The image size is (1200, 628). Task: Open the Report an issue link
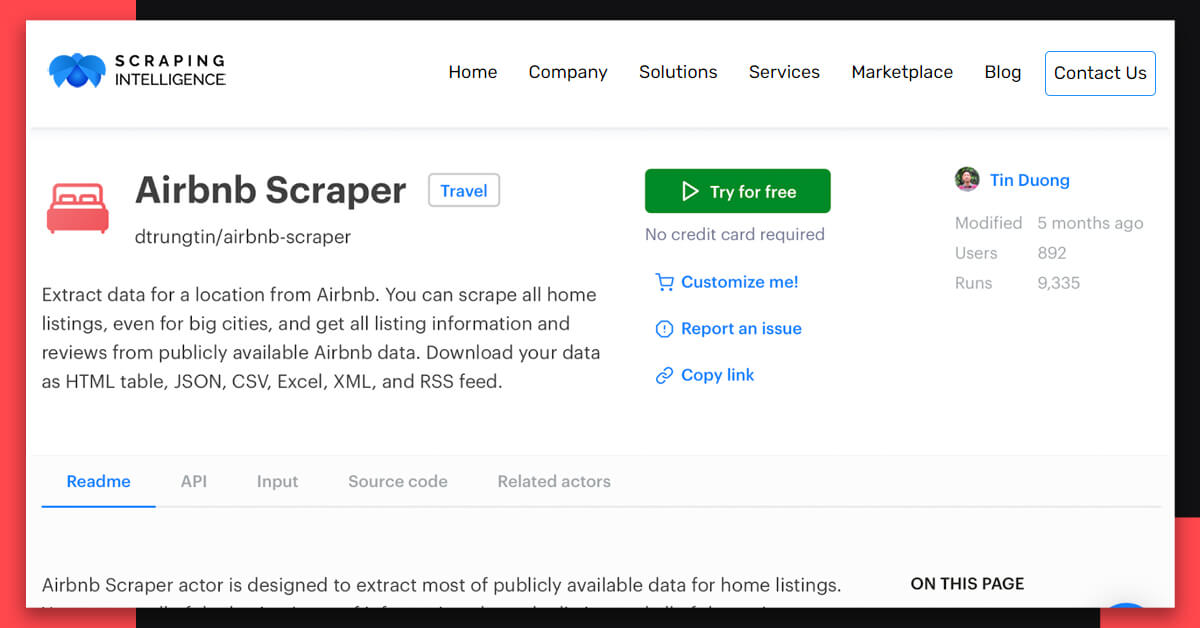[x=741, y=329]
